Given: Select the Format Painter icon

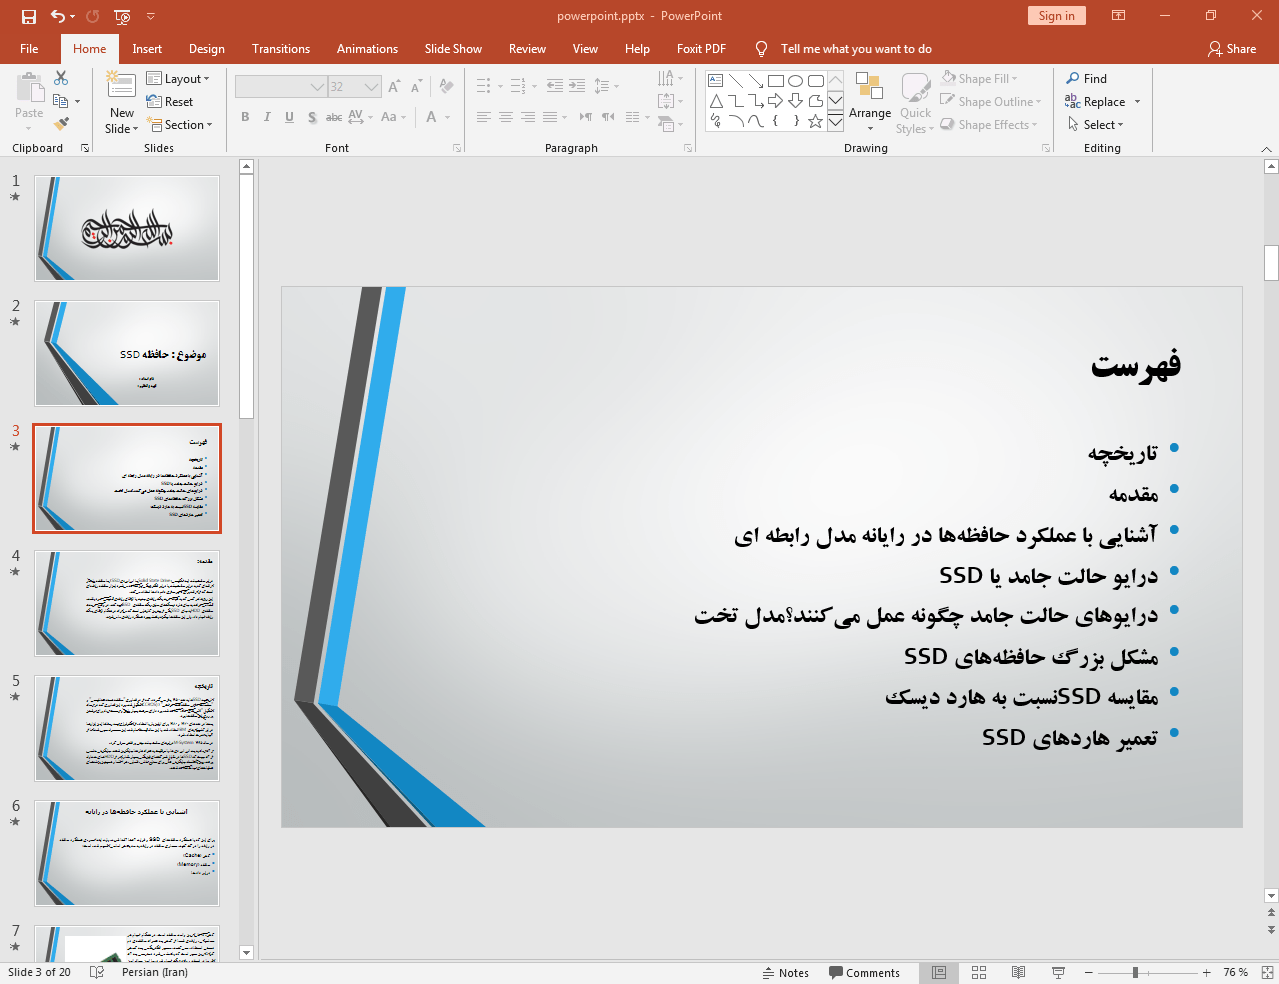Looking at the screenshot, I should click(61, 124).
